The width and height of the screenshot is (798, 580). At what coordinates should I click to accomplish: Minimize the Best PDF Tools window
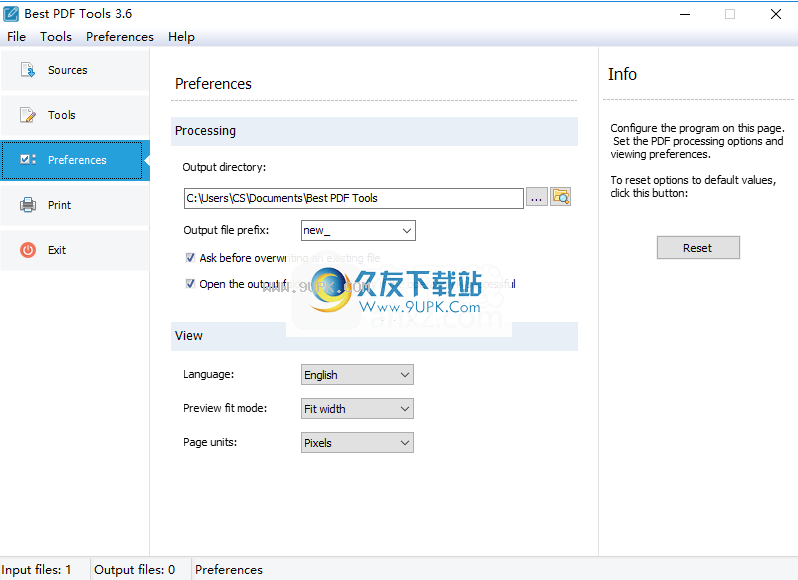(685, 14)
